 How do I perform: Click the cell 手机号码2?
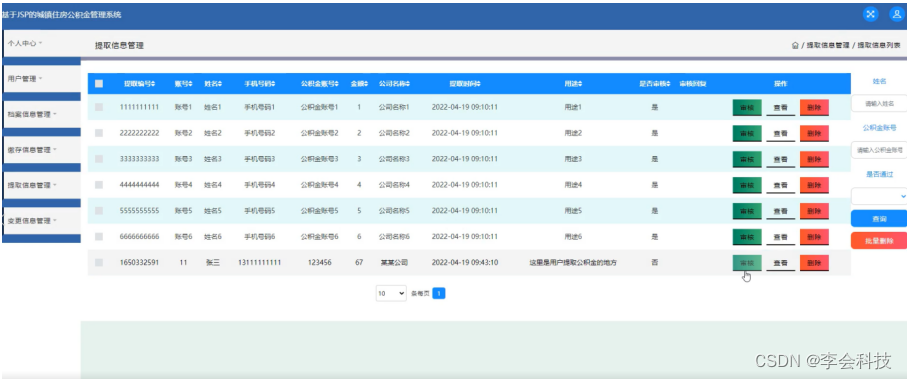tap(259, 133)
